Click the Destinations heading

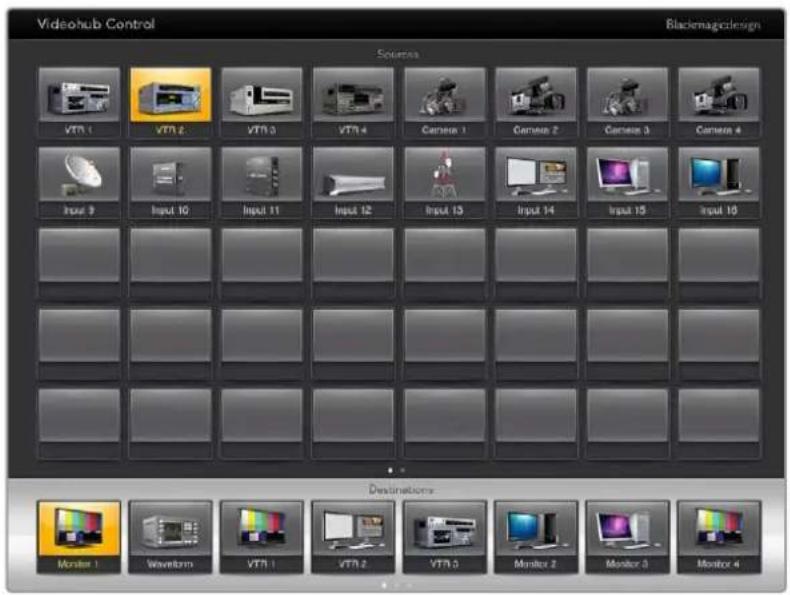click(x=401, y=489)
